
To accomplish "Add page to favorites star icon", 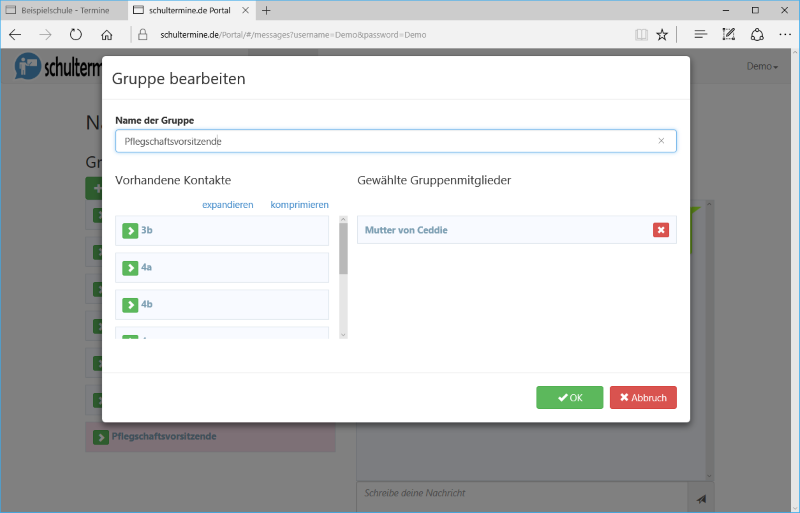I will [x=662, y=35].
